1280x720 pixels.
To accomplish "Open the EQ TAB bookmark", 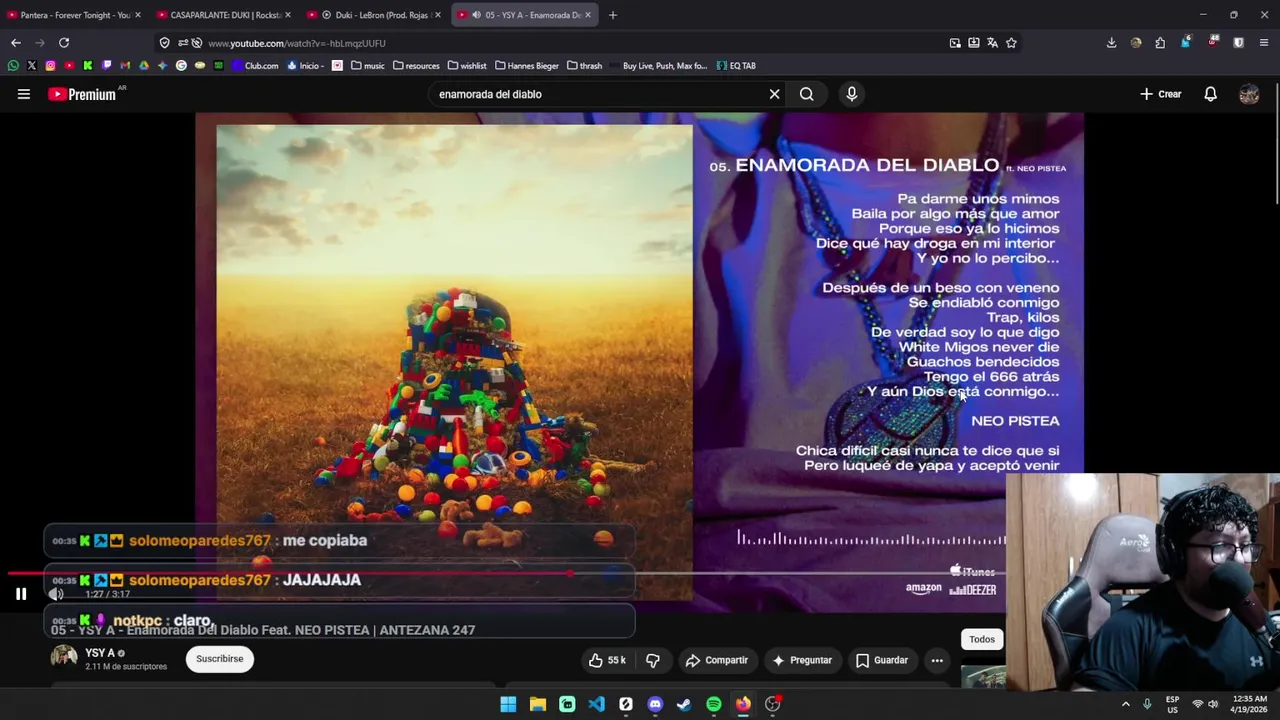I will tap(736, 66).
